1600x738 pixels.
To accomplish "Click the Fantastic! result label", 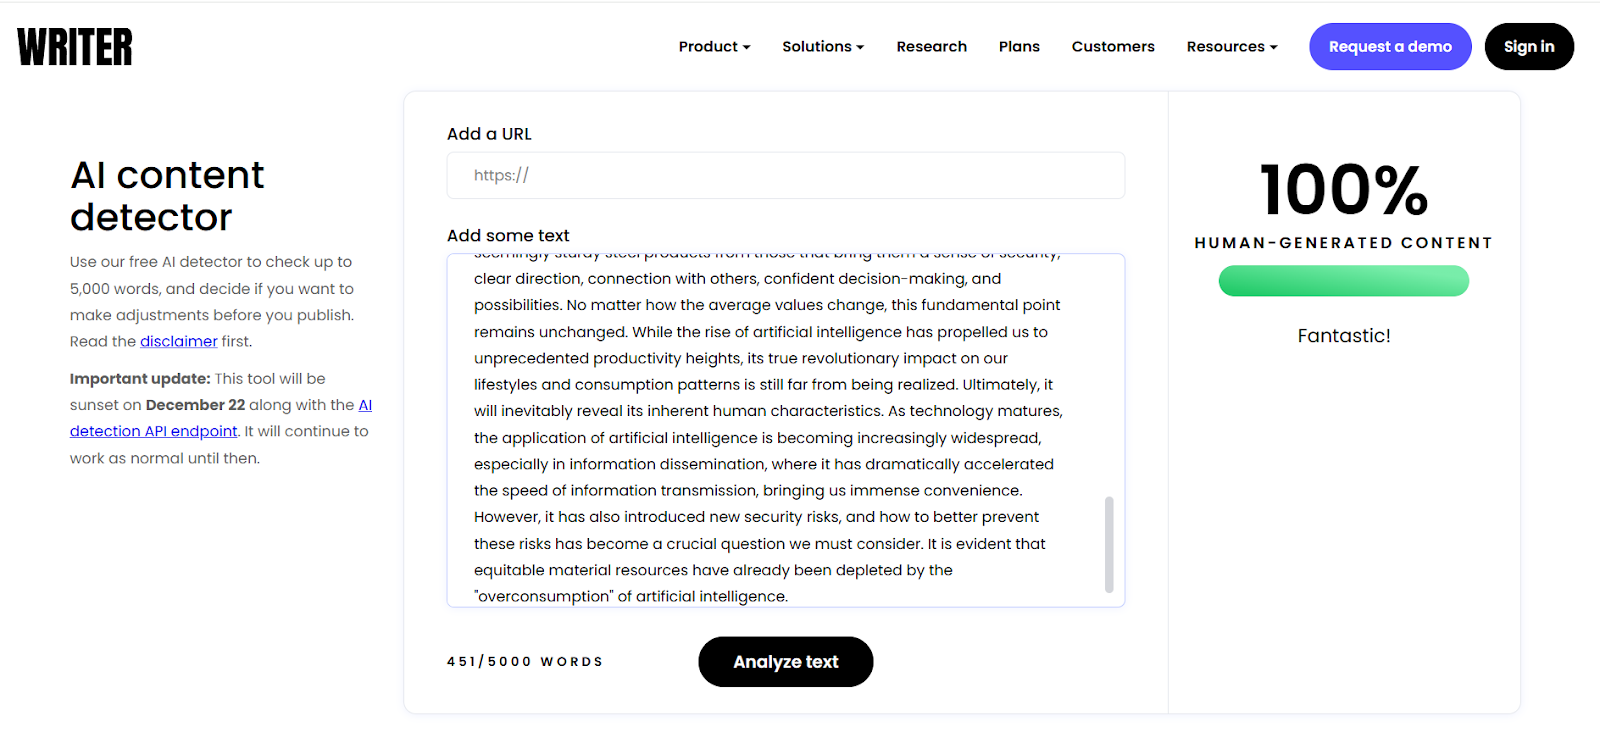I will tap(1343, 335).
